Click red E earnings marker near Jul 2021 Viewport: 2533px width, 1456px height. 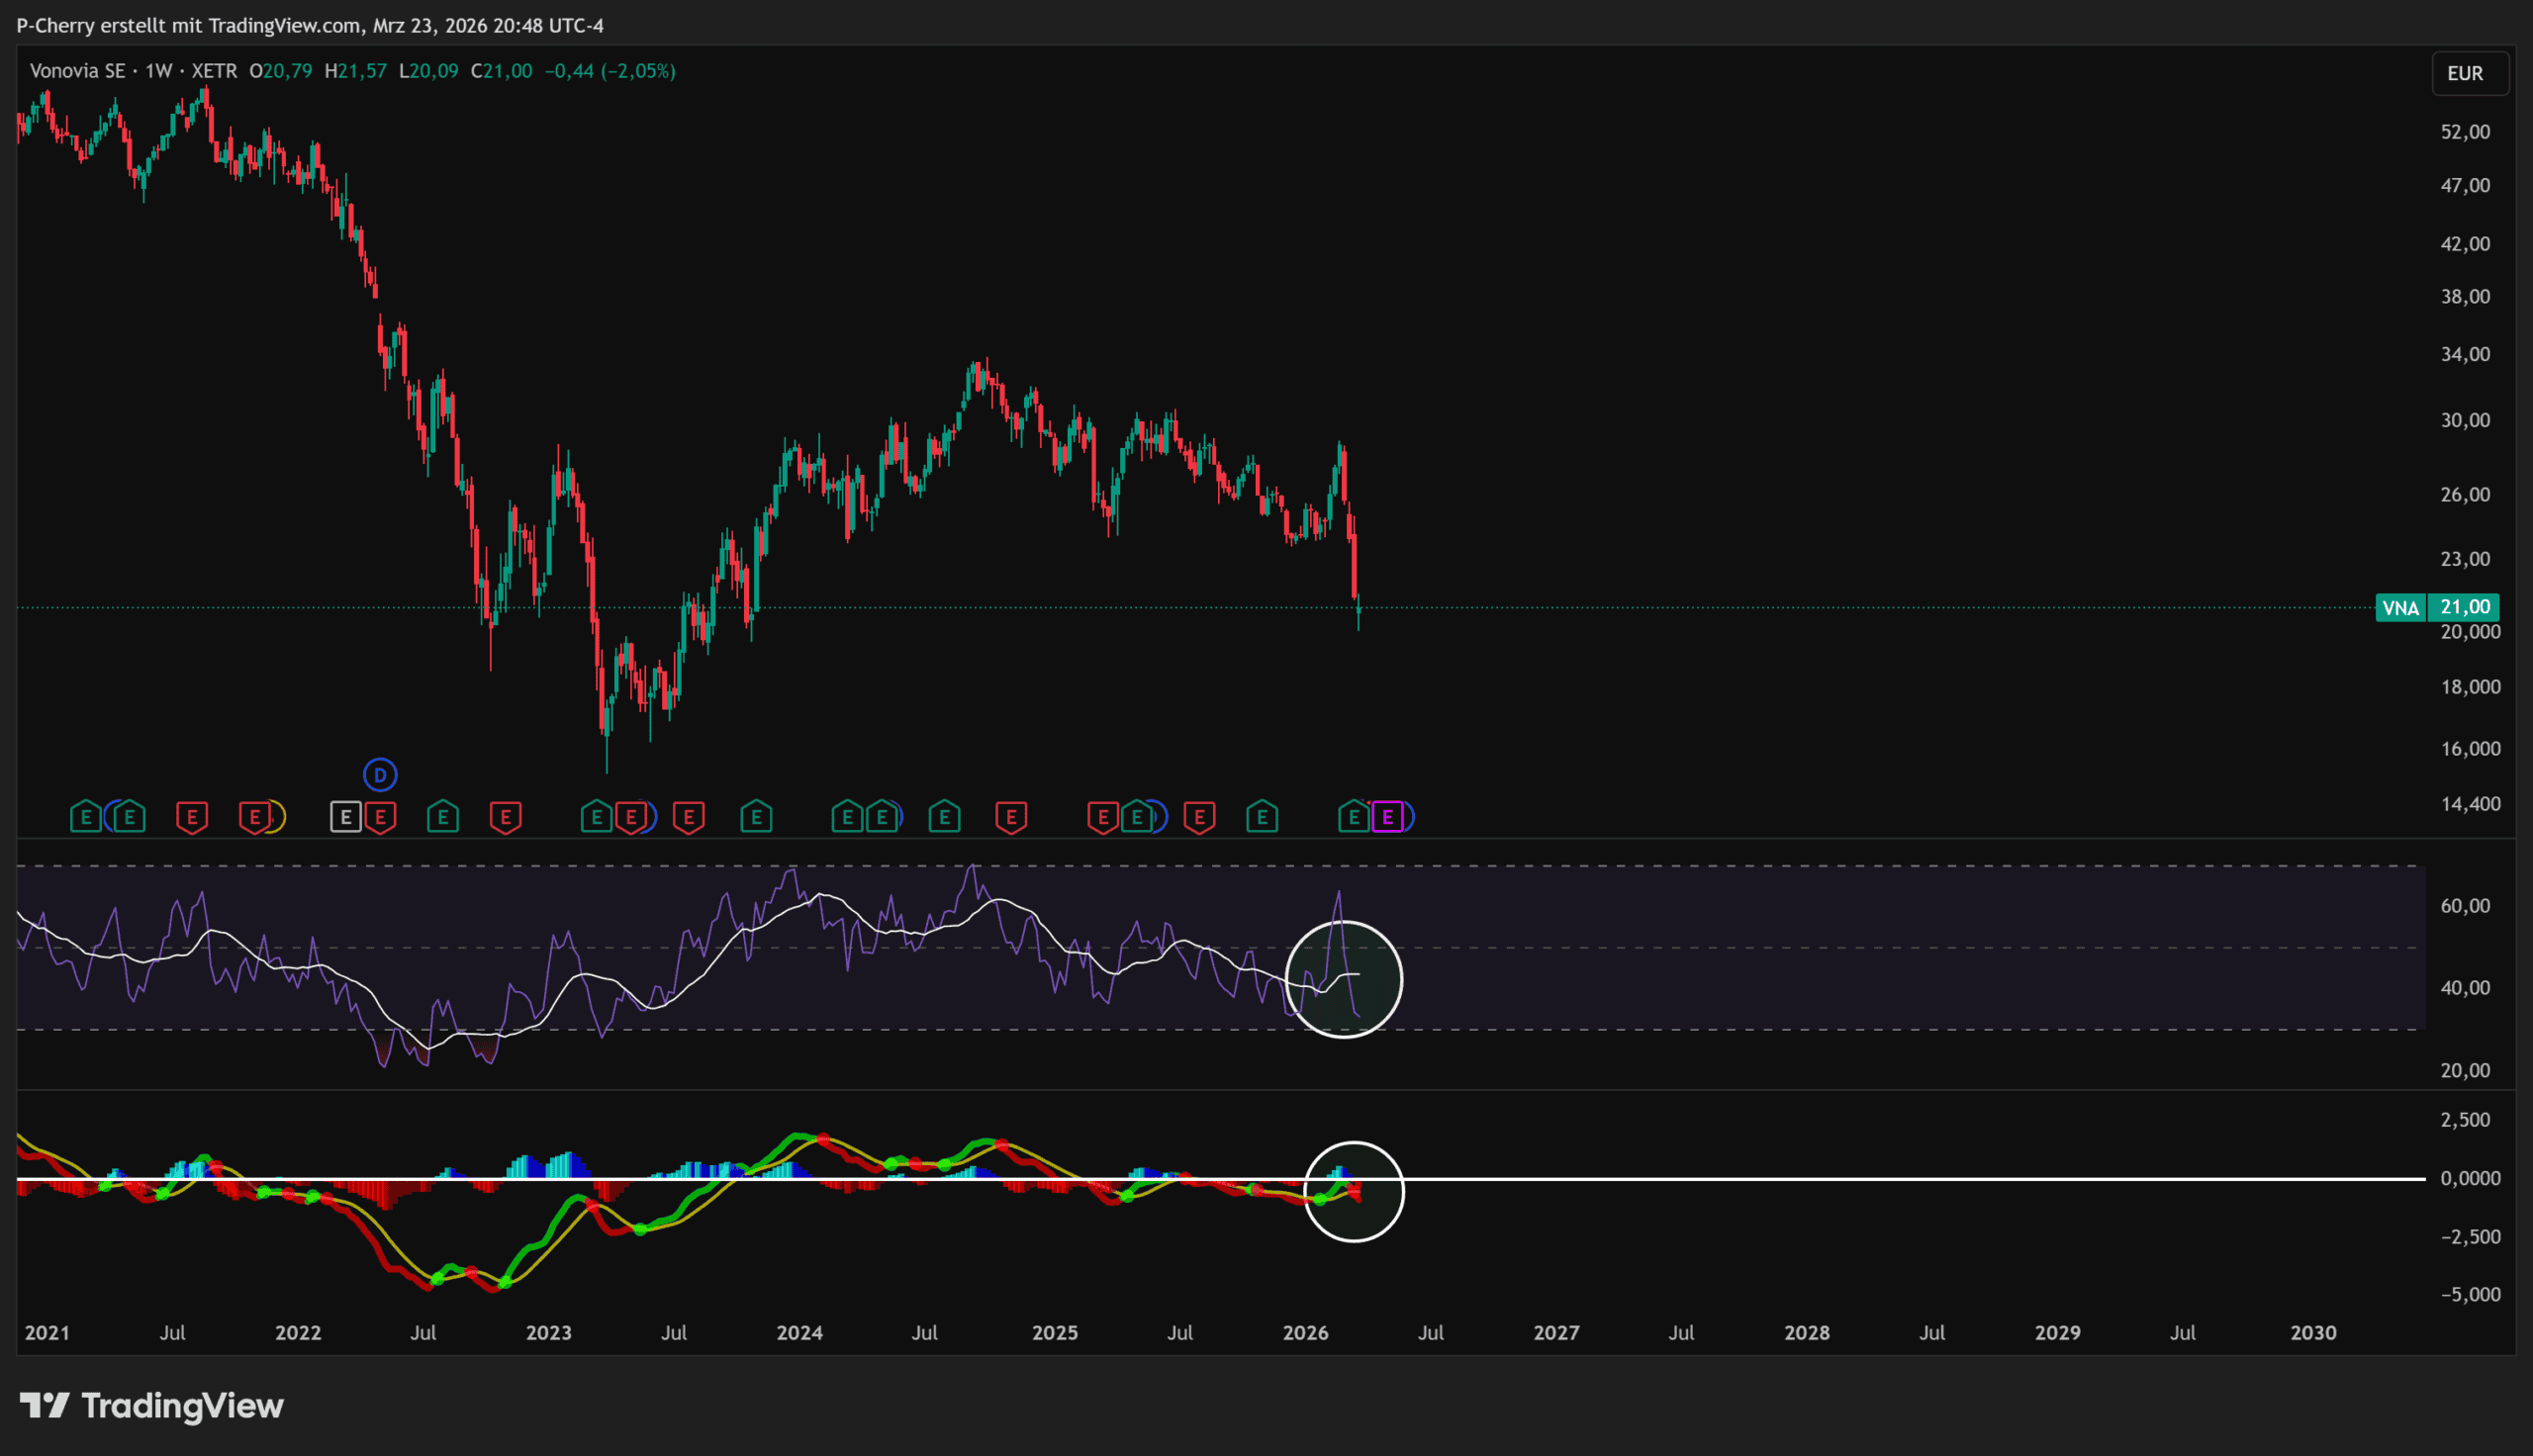192,818
